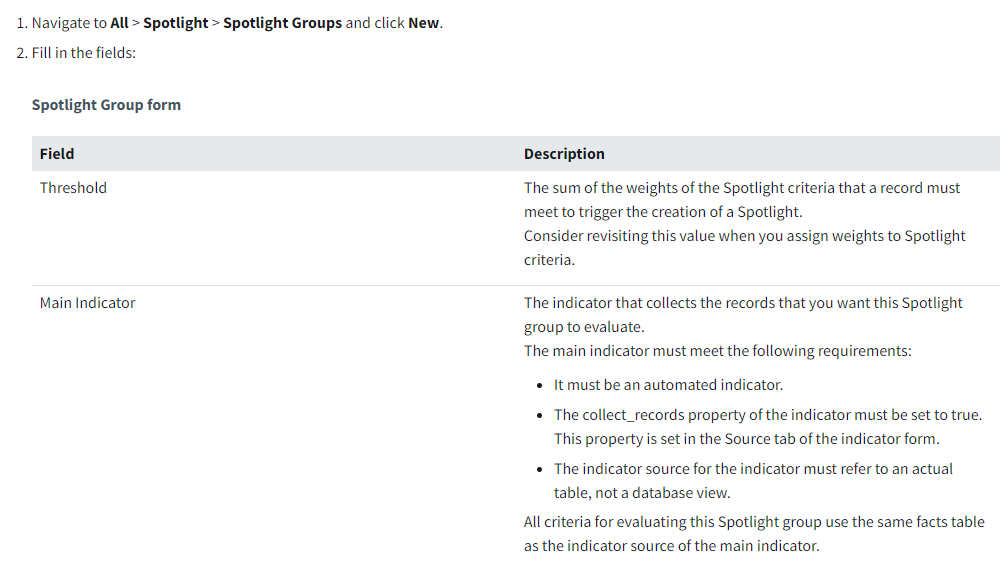Click the step number 1 list marker

21,23
